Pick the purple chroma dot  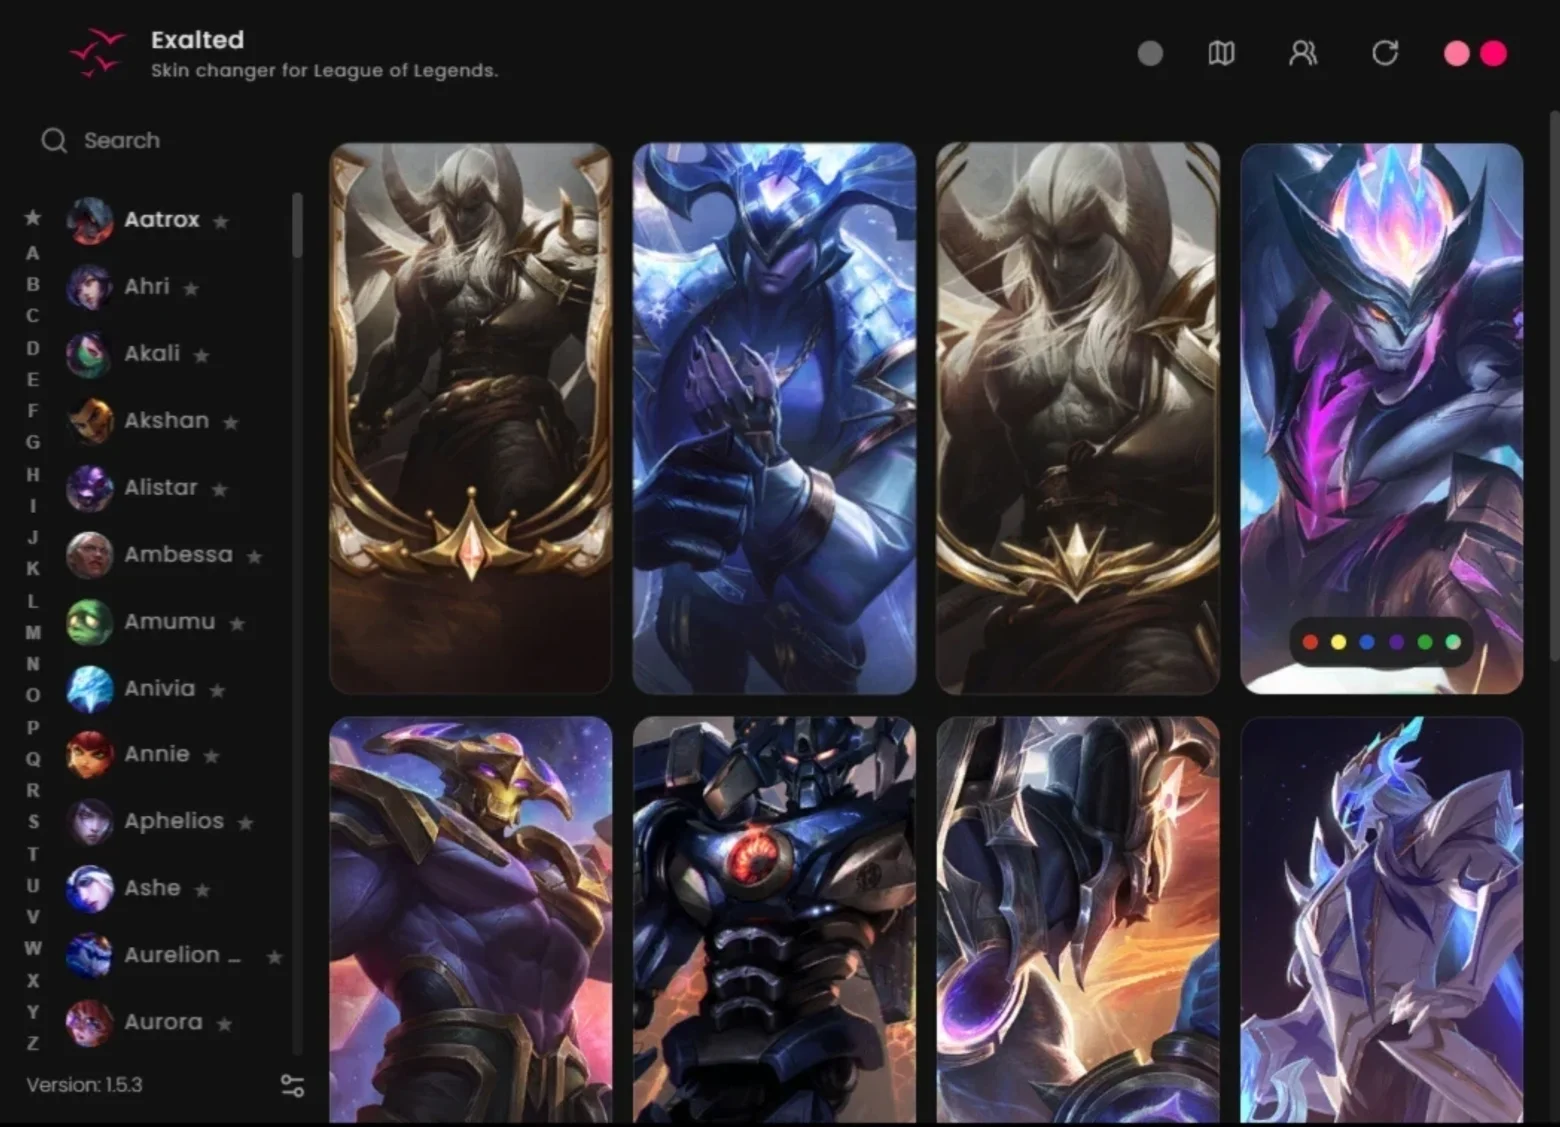coord(1396,642)
